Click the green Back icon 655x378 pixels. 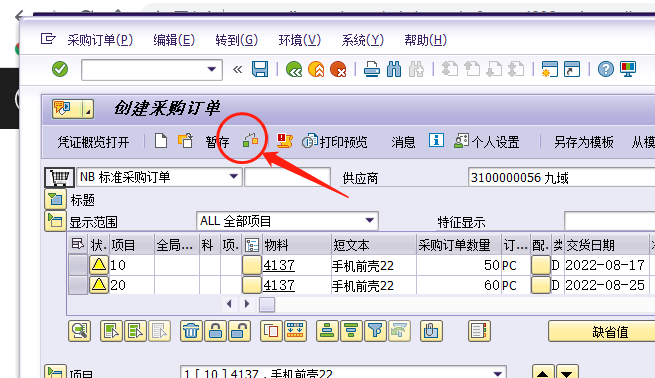point(294,69)
